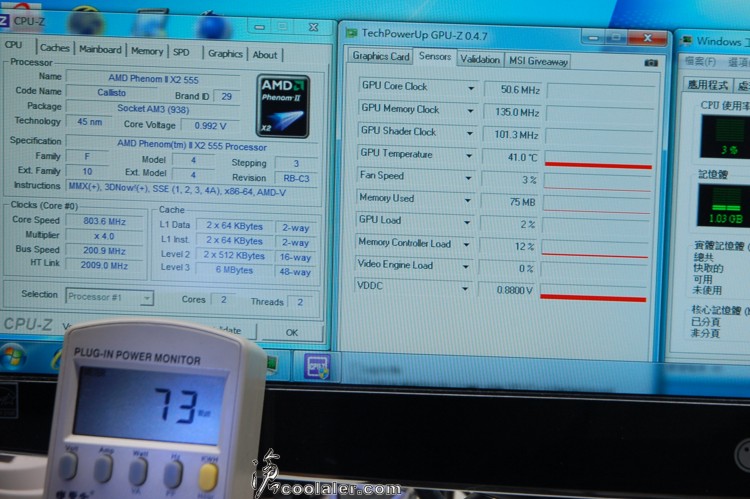Click the 2009.0 MHz HT Link field
Screen dimensions: 750x499
[104, 265]
